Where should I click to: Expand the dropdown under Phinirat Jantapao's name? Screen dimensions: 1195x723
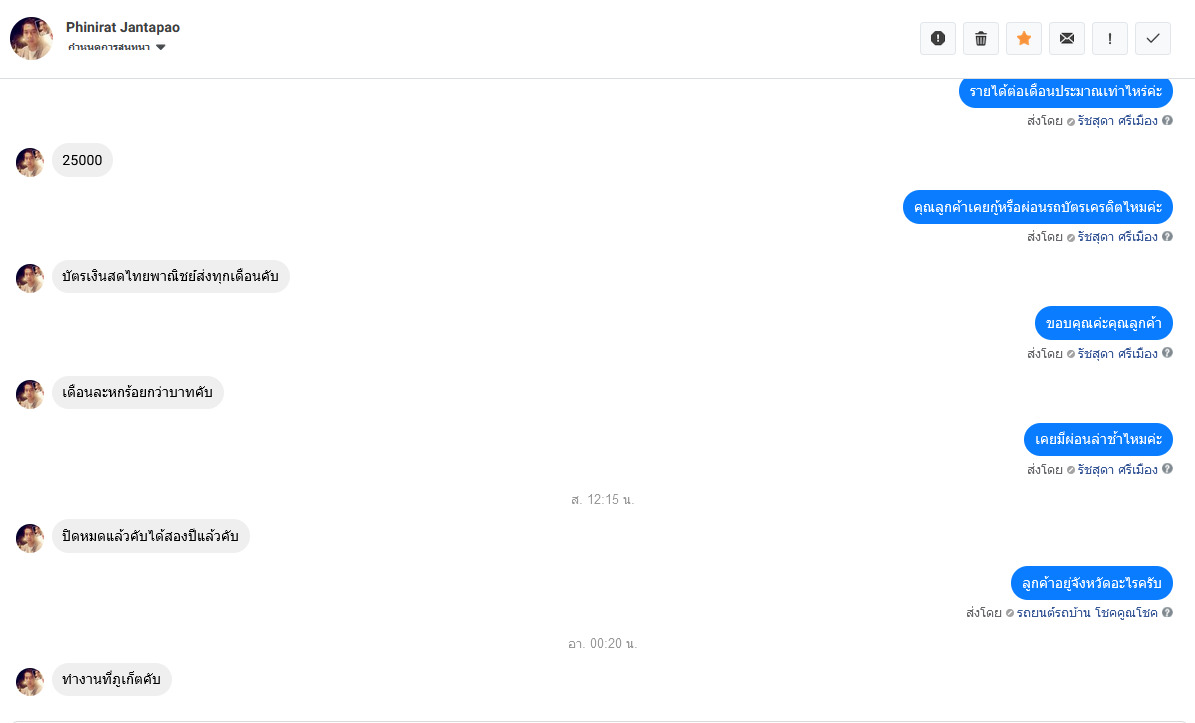[x=160, y=47]
